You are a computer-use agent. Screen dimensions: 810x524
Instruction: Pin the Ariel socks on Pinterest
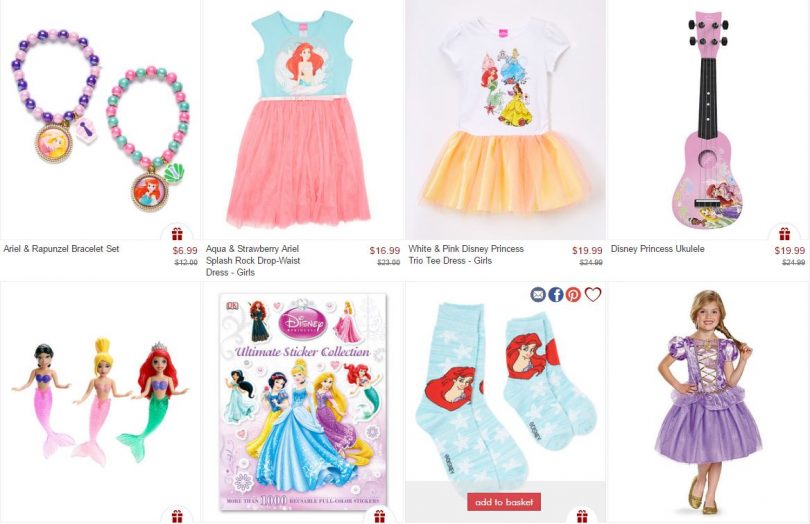tap(573, 295)
